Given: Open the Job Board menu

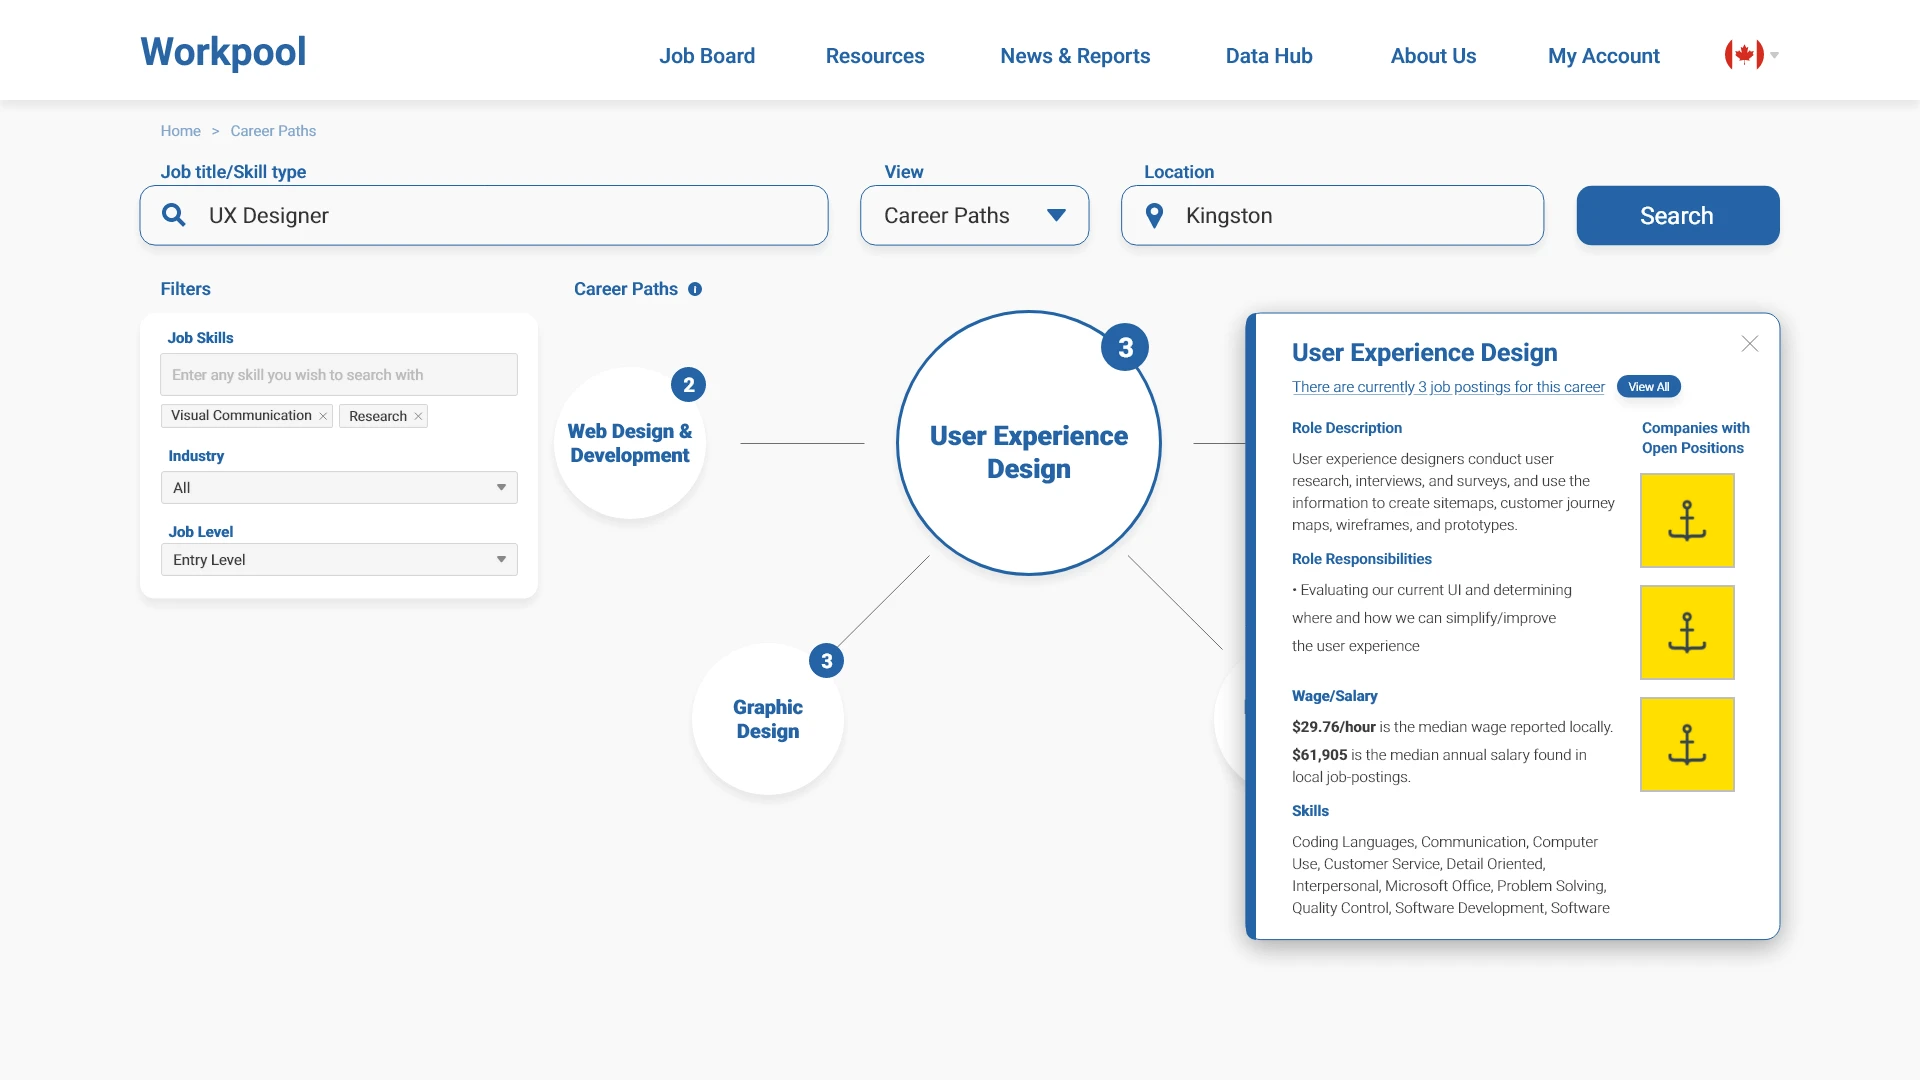Looking at the screenshot, I should pyautogui.click(x=706, y=56).
